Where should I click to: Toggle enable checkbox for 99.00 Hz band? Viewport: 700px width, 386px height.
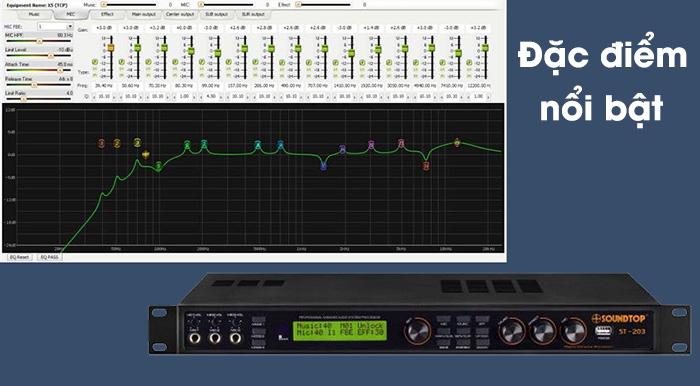click(202, 62)
